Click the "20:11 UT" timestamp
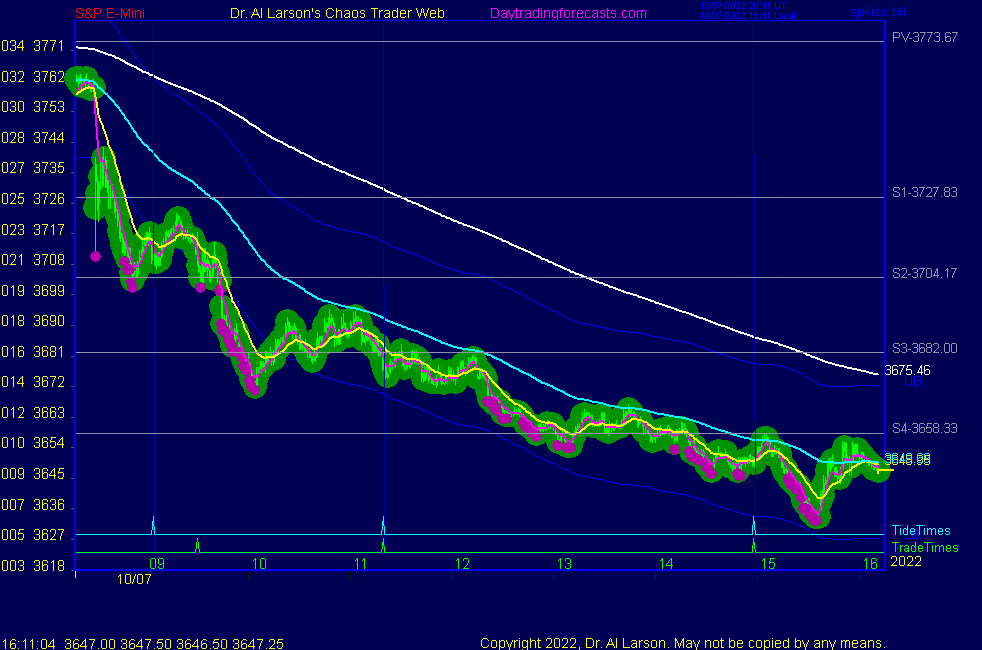The width and height of the screenshot is (982, 650). [765, 6]
